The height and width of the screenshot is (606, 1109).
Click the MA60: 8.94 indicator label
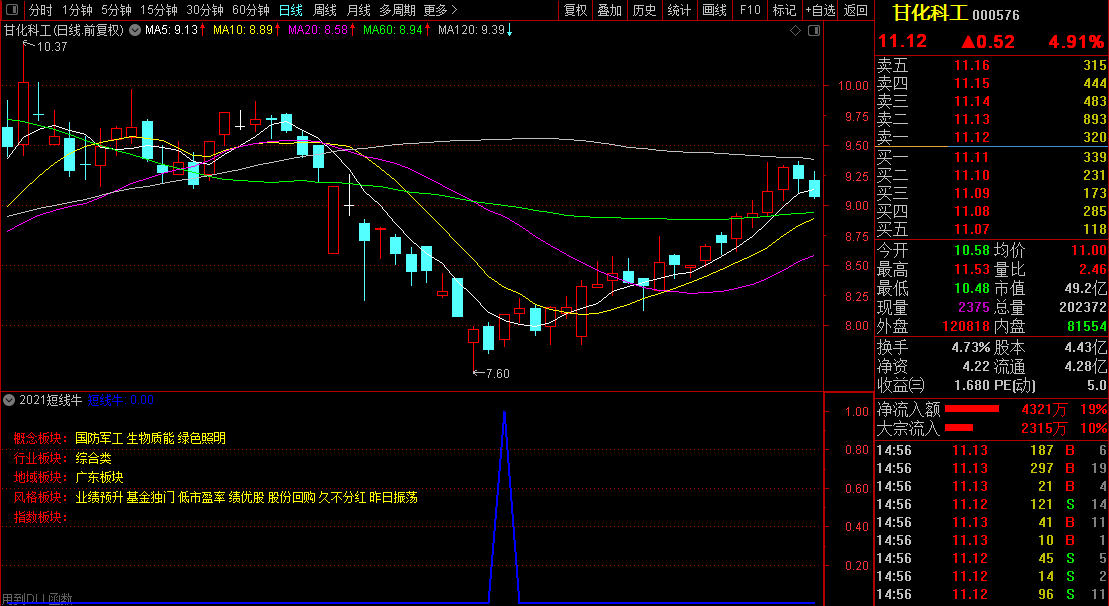tap(393, 30)
